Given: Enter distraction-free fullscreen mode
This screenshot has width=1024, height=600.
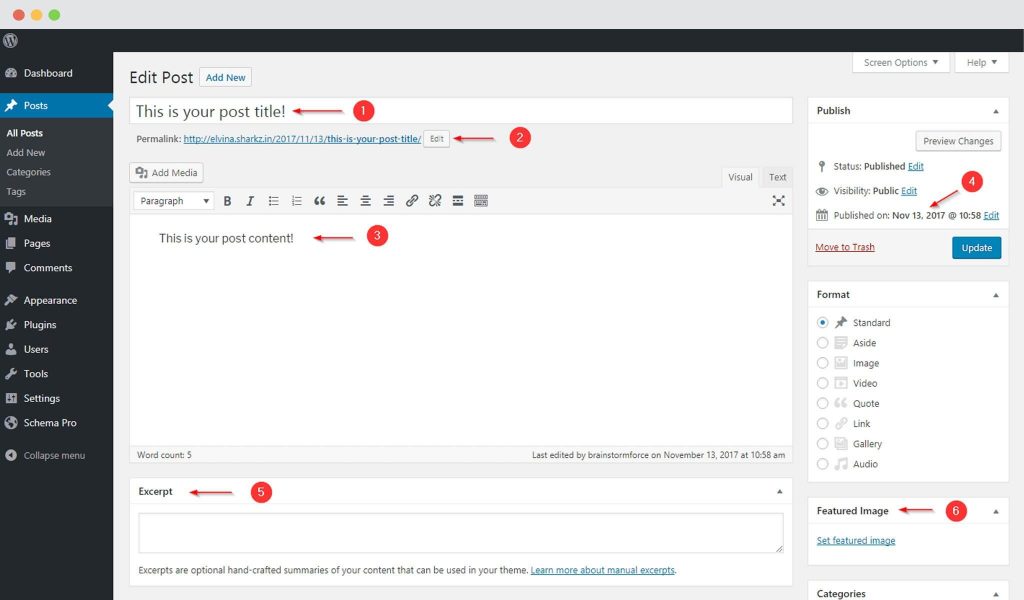Looking at the screenshot, I should click(778, 201).
